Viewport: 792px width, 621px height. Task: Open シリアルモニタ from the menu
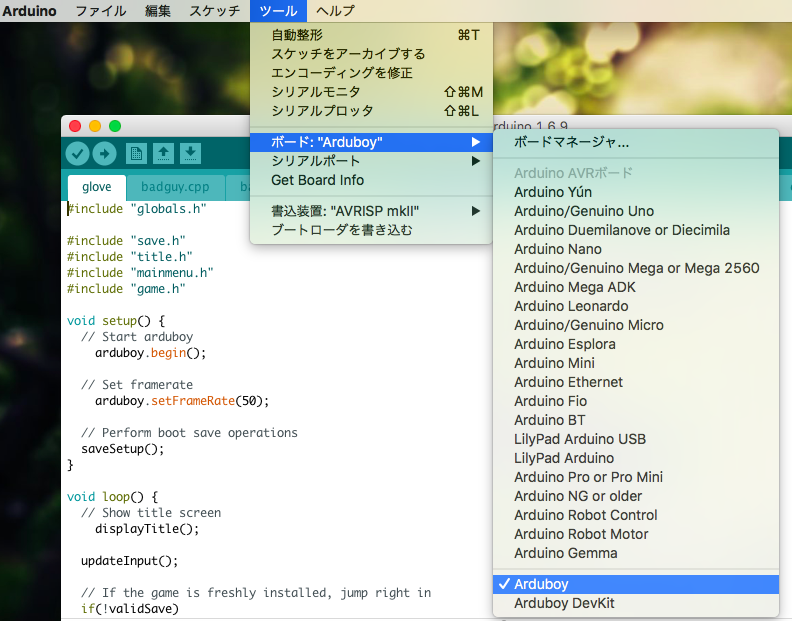pyautogui.click(x=371, y=91)
